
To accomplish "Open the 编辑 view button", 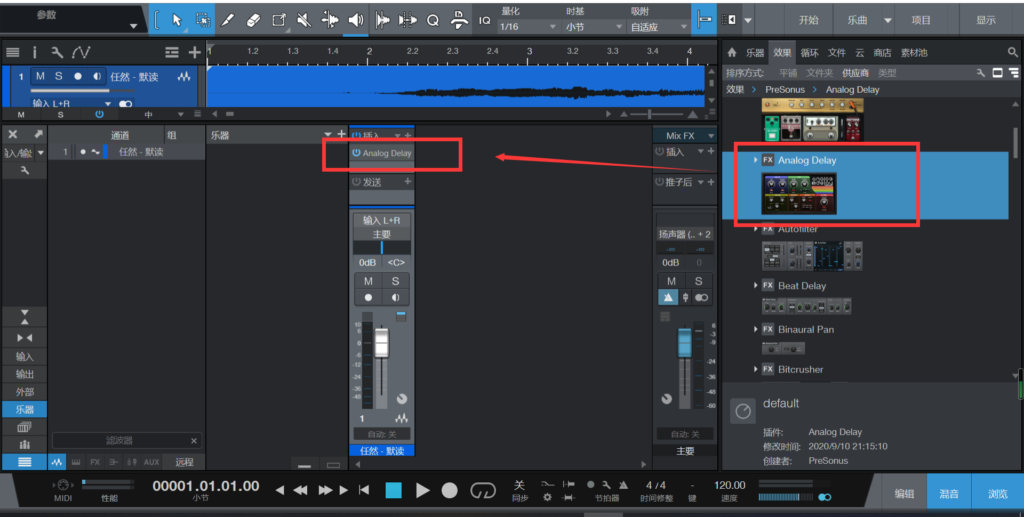I will coord(904,494).
